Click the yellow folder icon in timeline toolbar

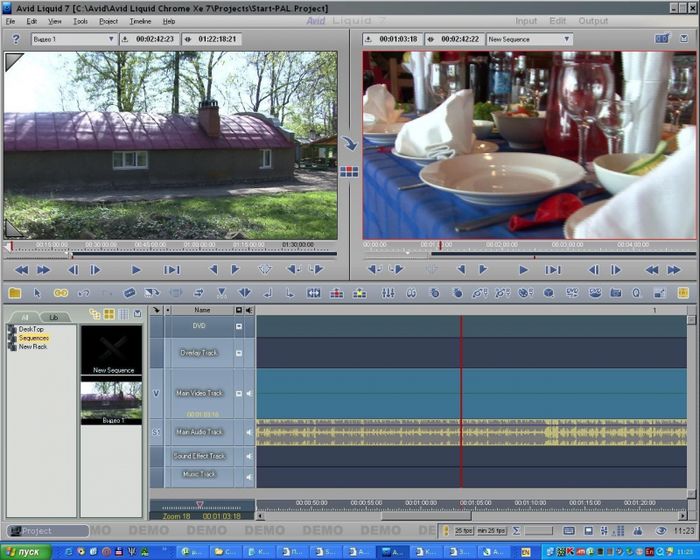tap(14, 293)
